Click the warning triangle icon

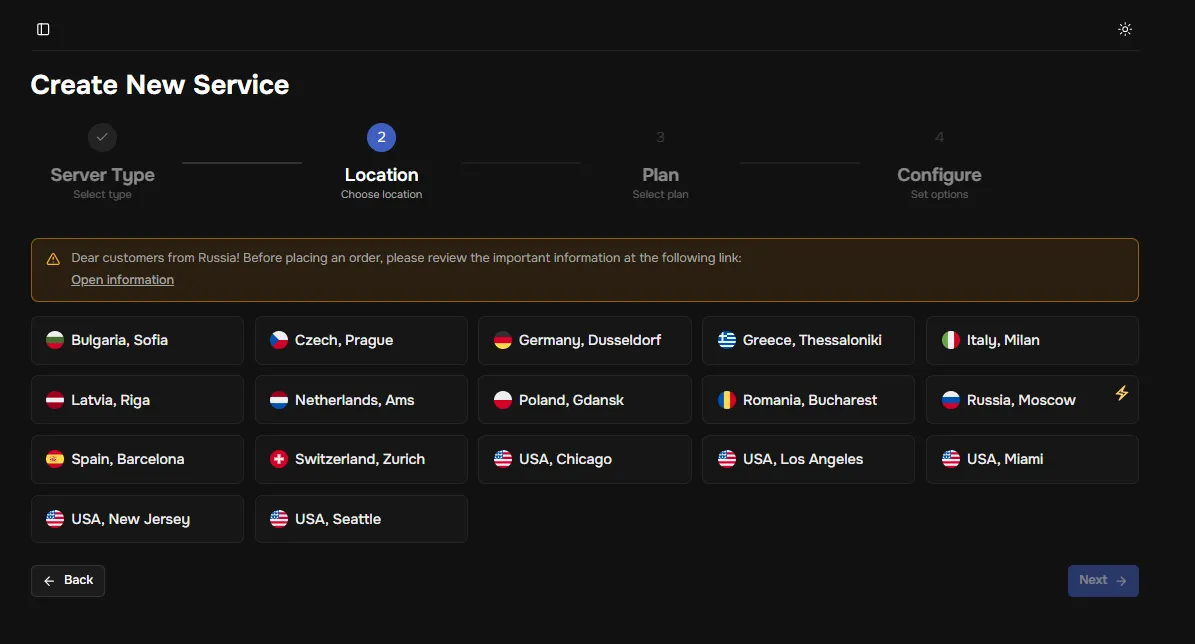(53, 259)
